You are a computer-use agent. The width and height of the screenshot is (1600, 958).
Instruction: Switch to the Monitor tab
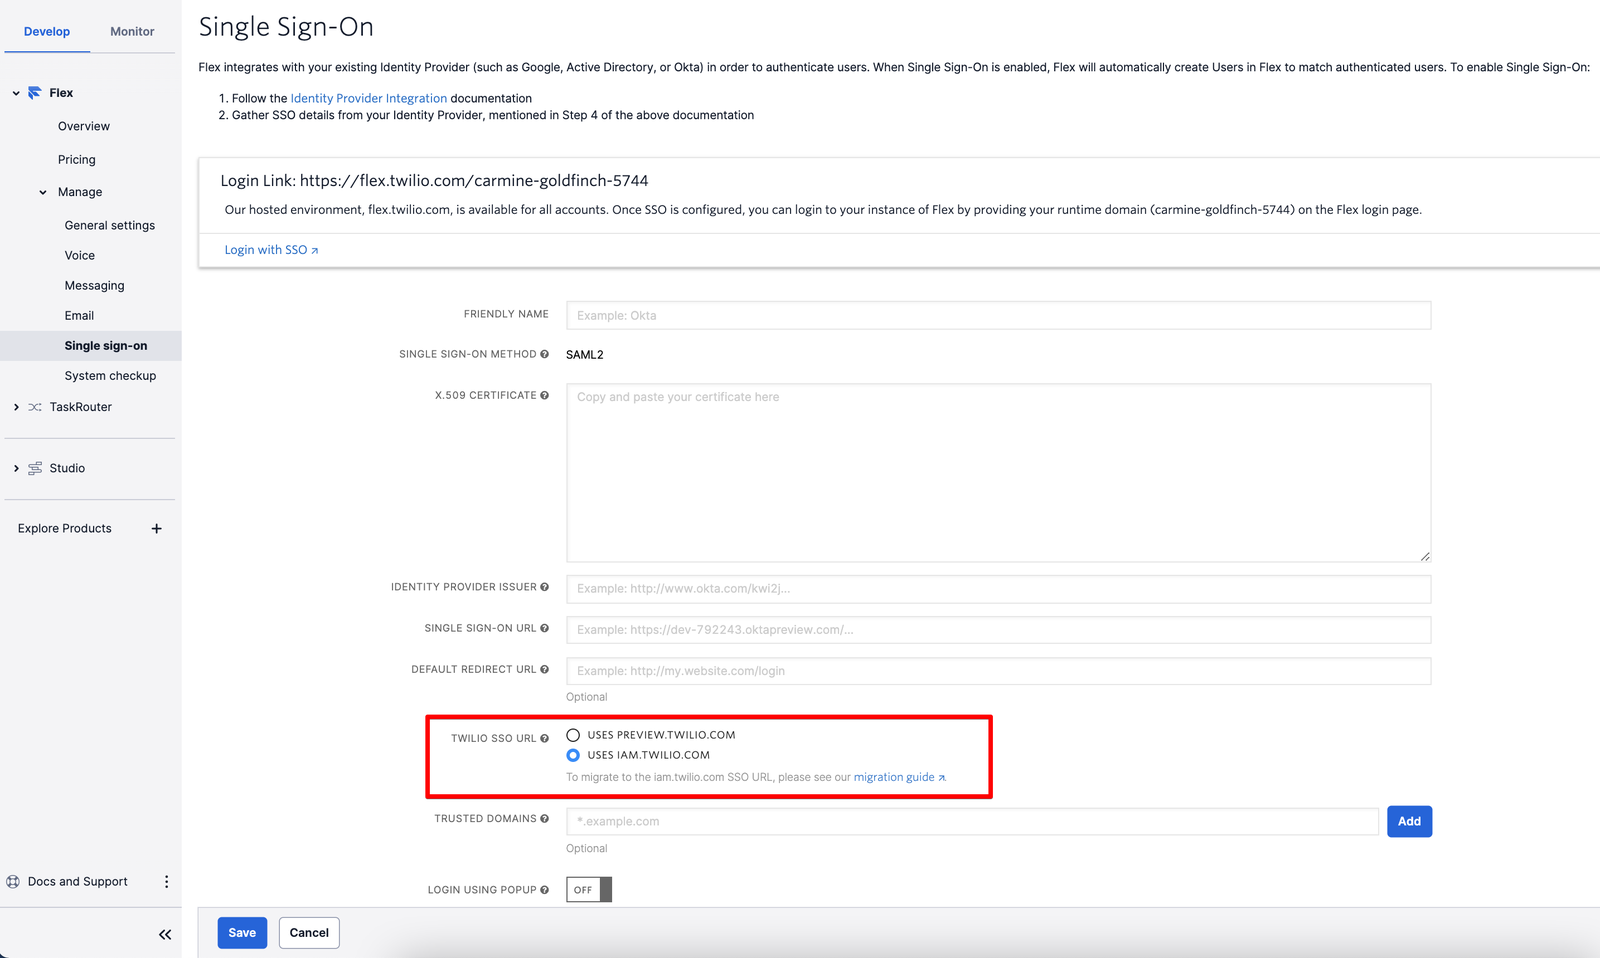pos(131,31)
